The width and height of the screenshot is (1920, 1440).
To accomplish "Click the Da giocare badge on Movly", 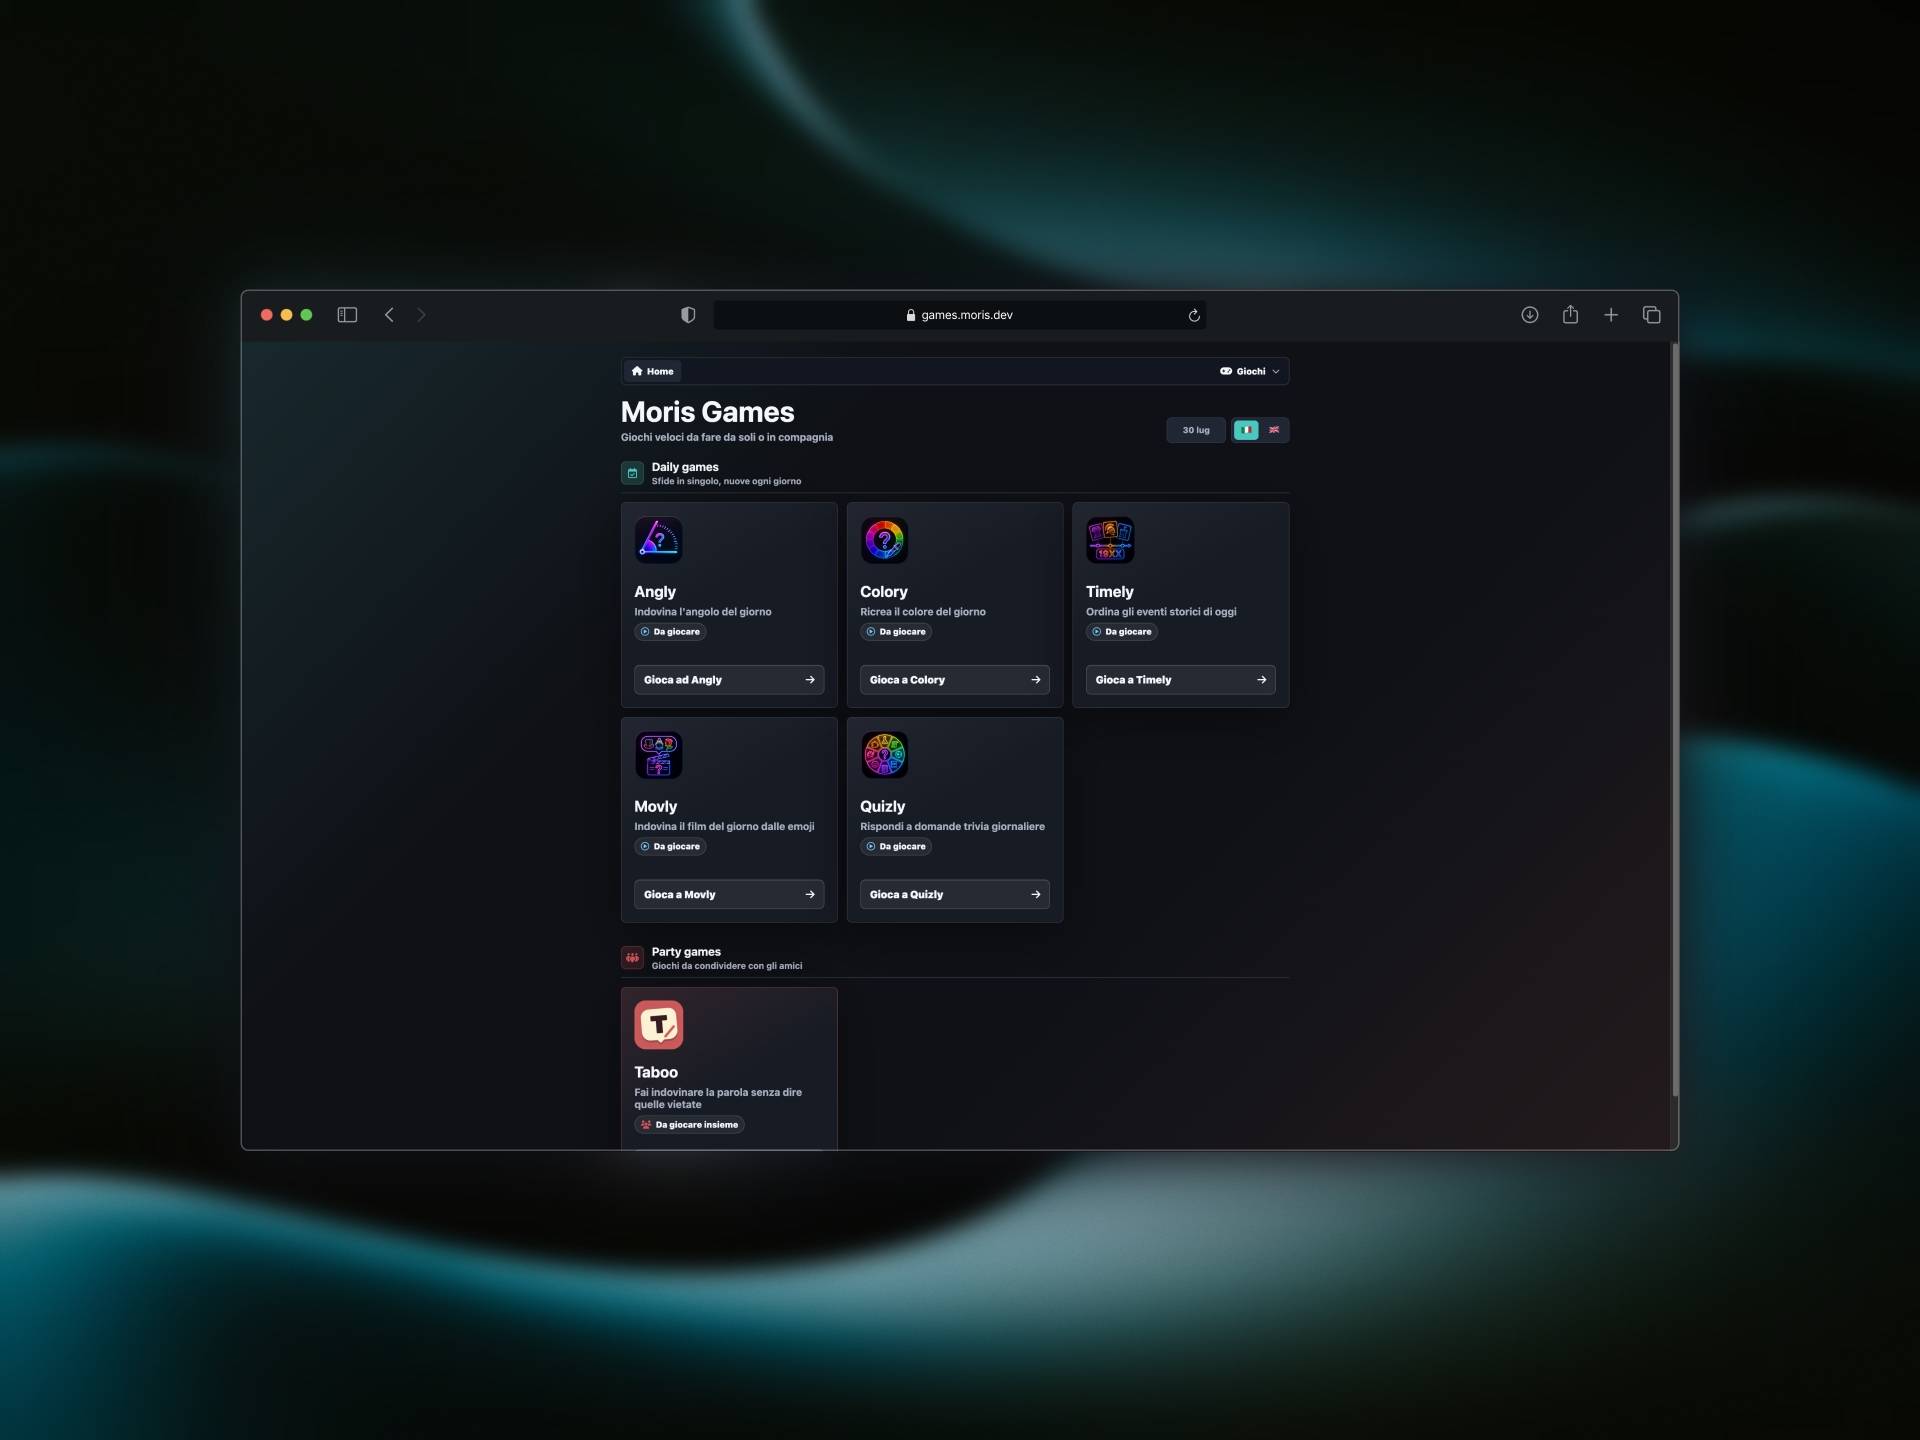I will click(670, 847).
